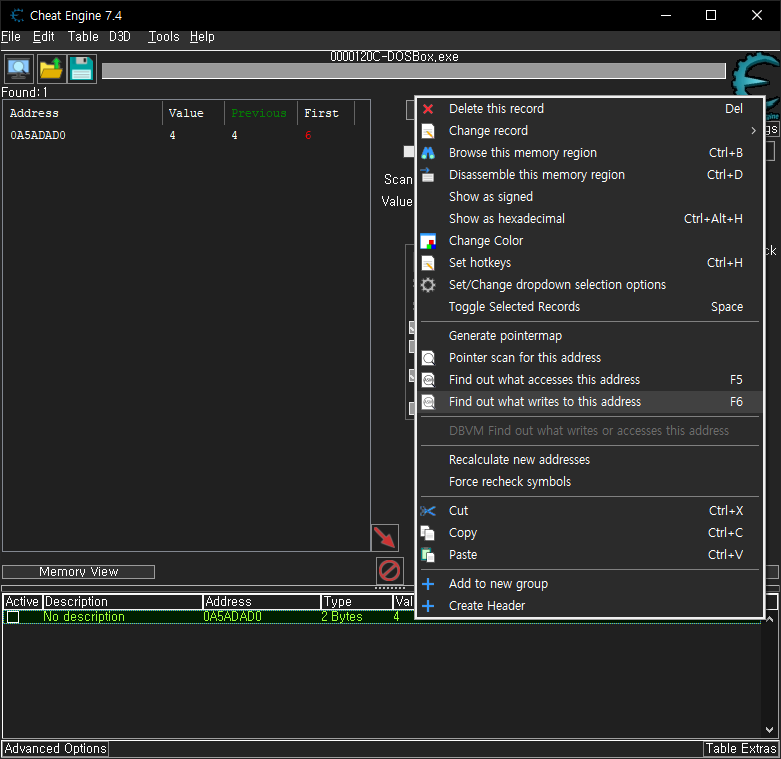Open the Tools menu

click(x=164, y=37)
